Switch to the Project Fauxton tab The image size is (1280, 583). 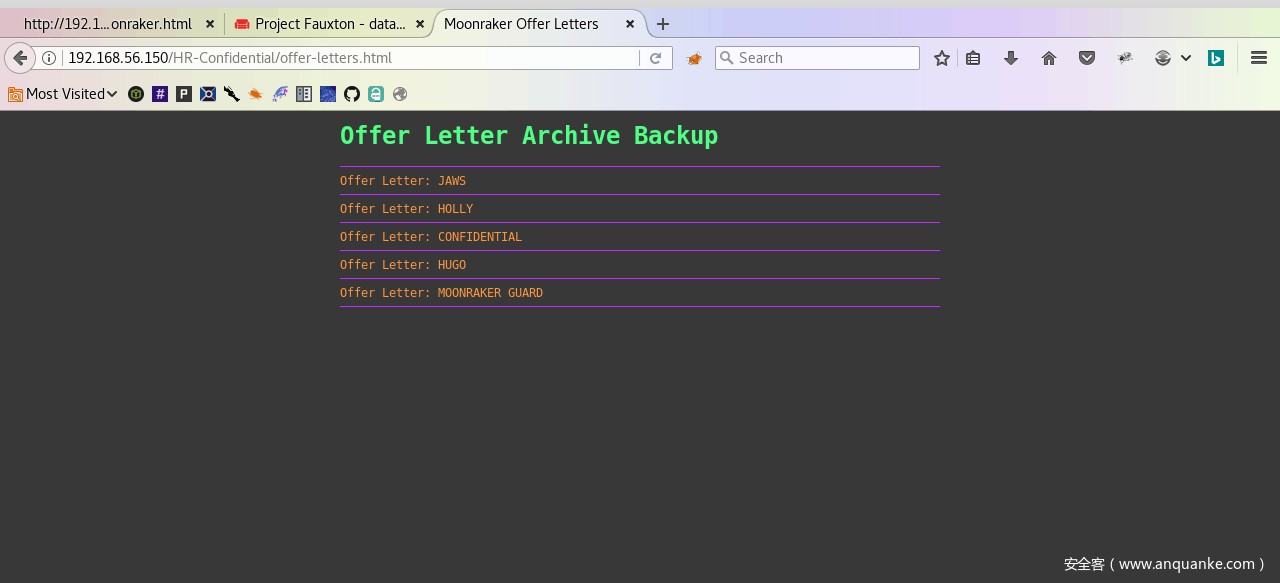point(320,24)
